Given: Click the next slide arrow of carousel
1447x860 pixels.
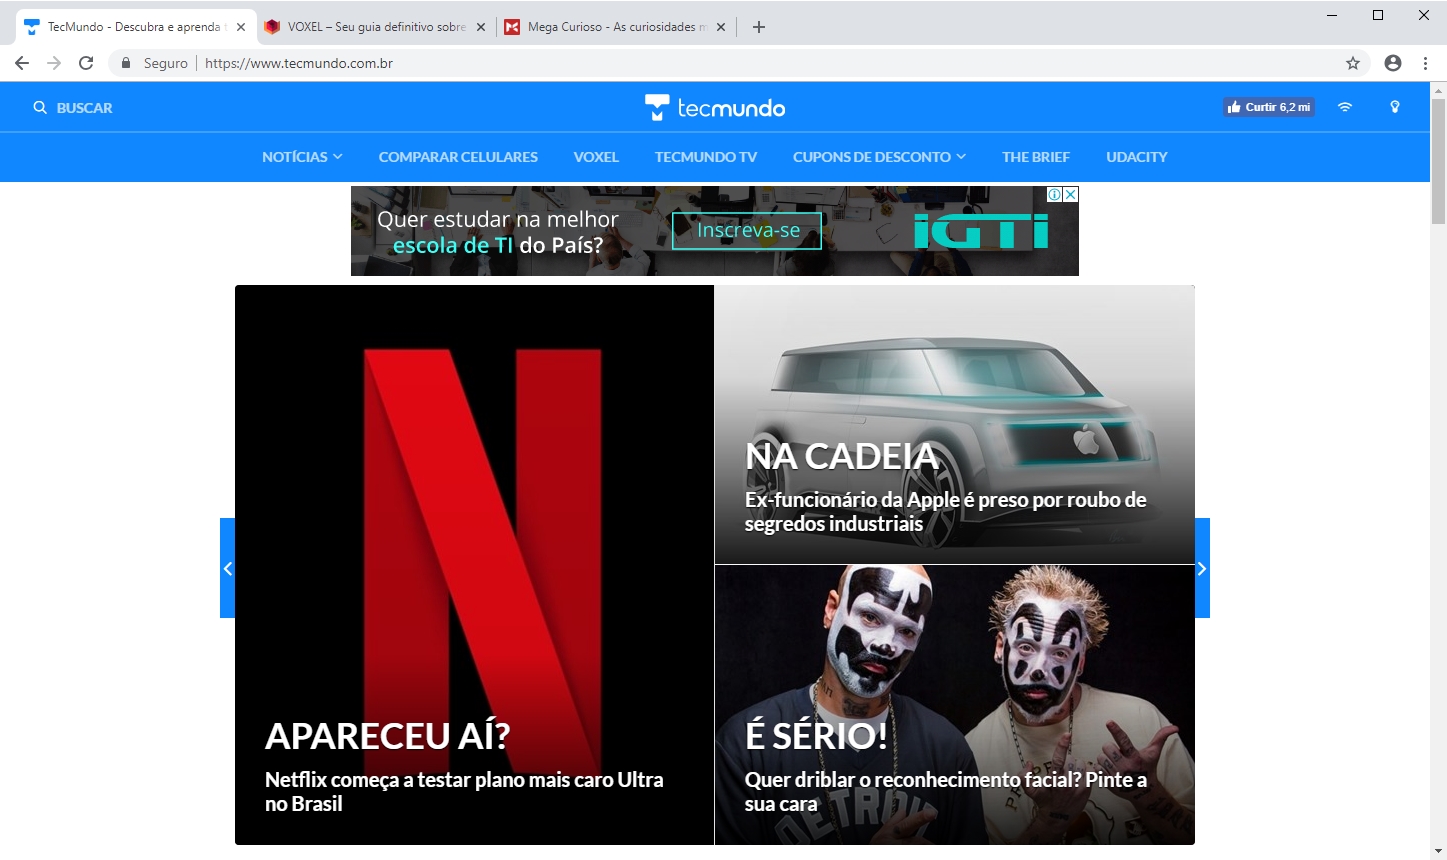Looking at the screenshot, I should tap(1202, 568).
